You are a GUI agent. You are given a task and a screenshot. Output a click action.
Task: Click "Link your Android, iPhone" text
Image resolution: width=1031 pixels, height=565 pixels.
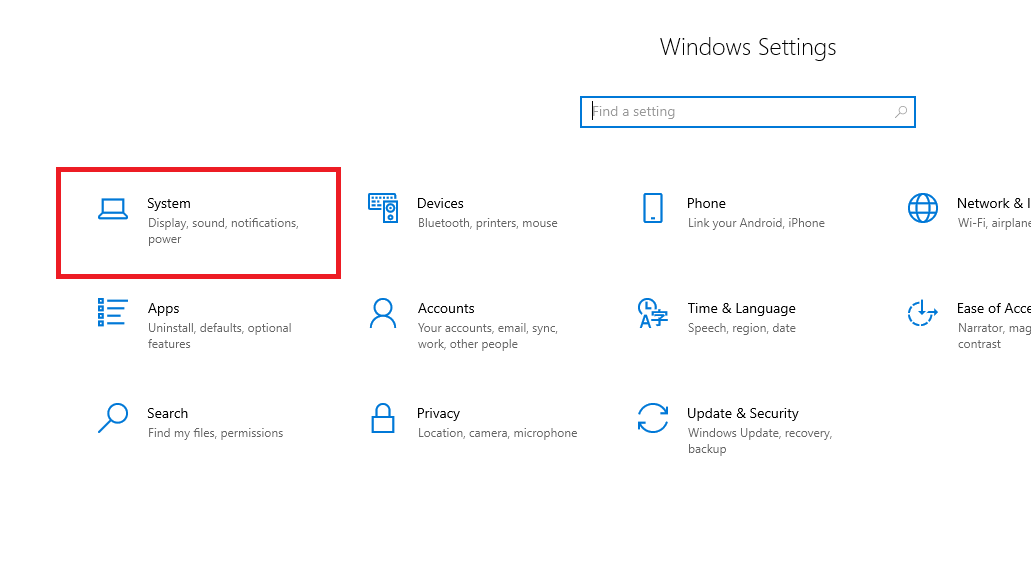coord(756,223)
